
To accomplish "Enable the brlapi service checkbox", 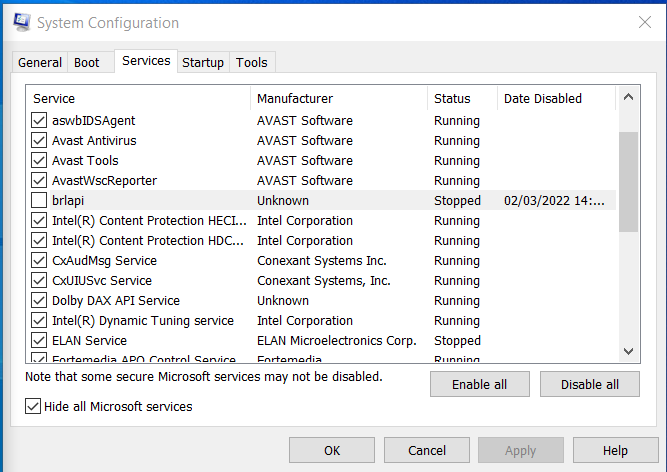I will point(39,200).
